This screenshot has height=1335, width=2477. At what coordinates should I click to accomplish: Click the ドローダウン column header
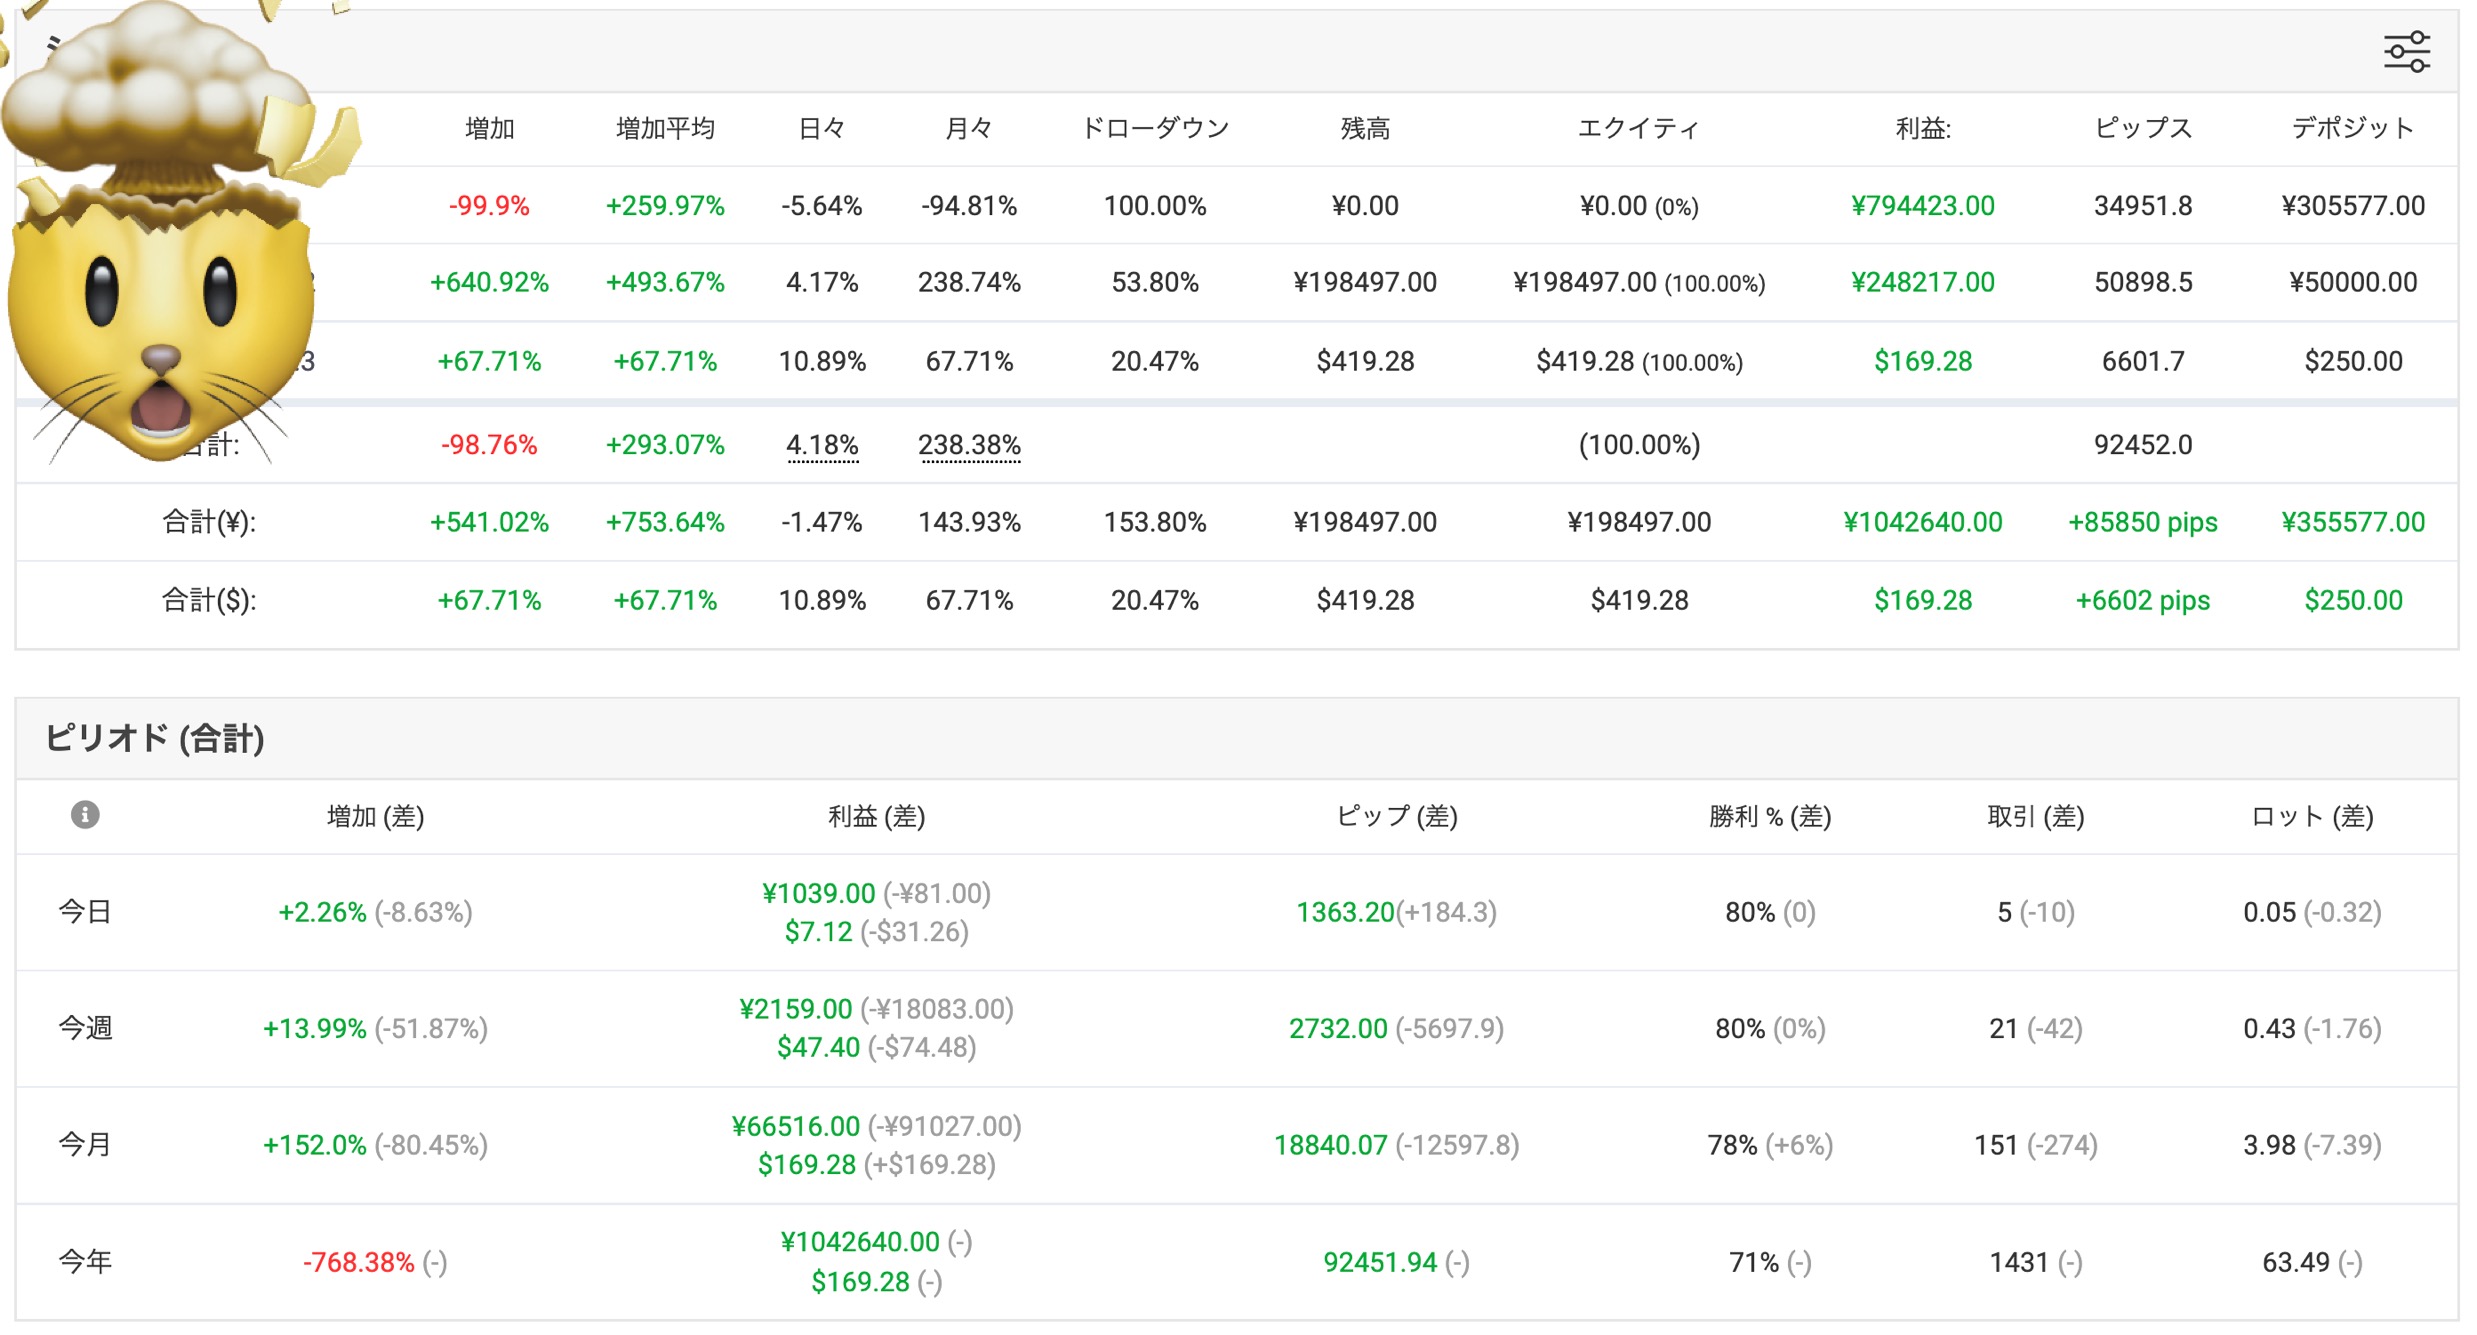tap(1155, 128)
